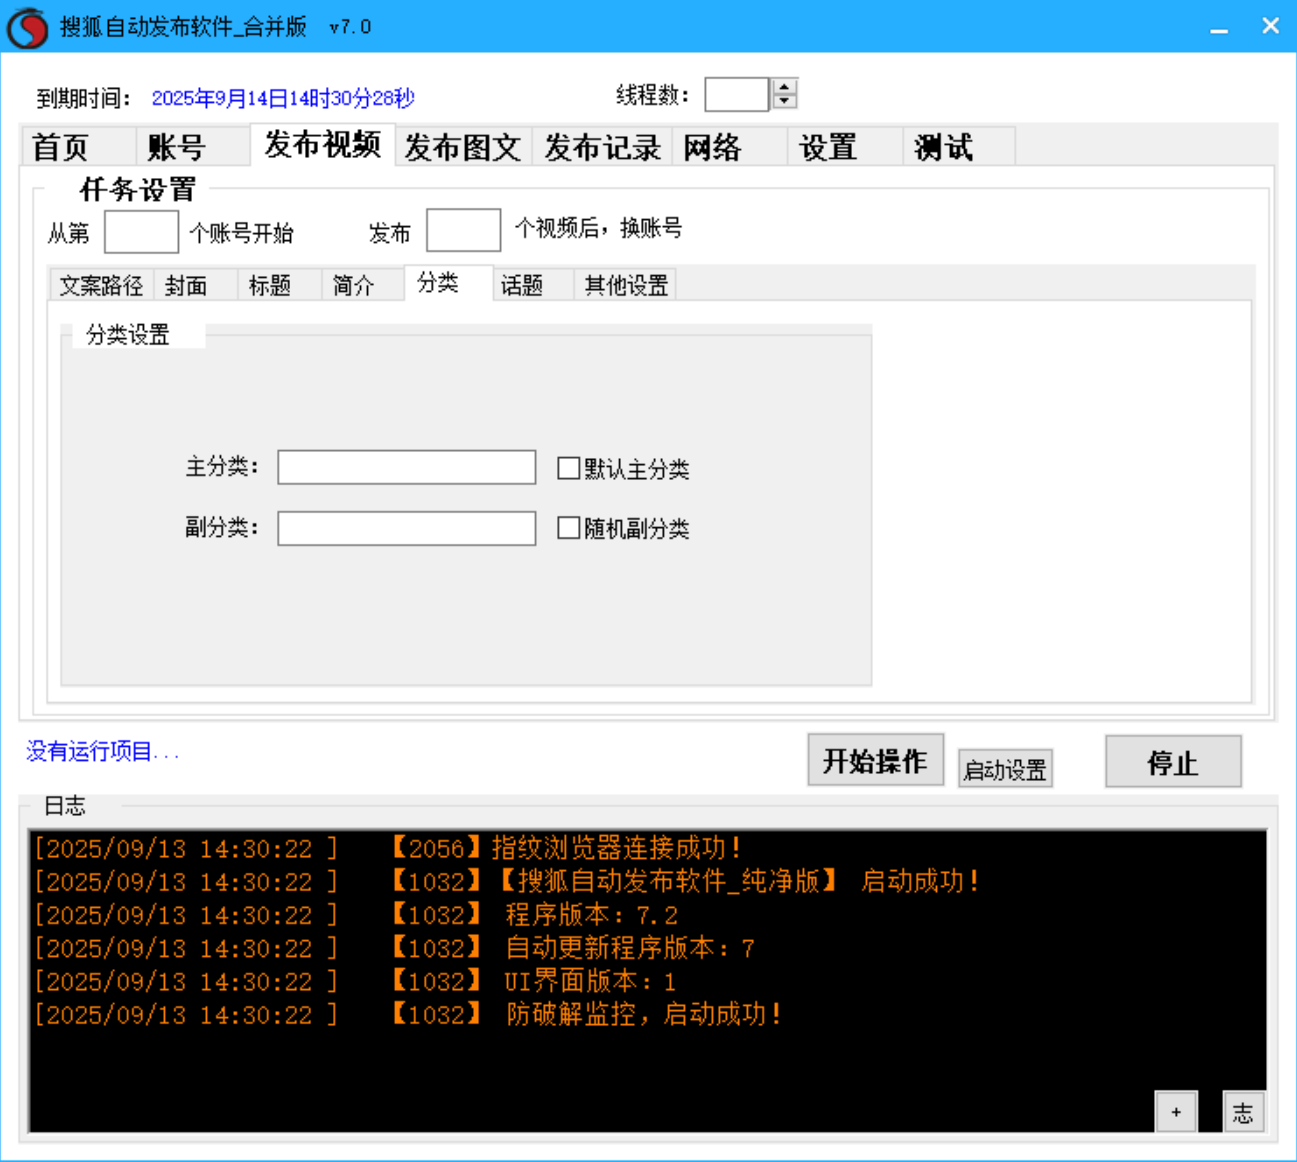Enable the 默认主分类 checkbox

tap(568, 467)
